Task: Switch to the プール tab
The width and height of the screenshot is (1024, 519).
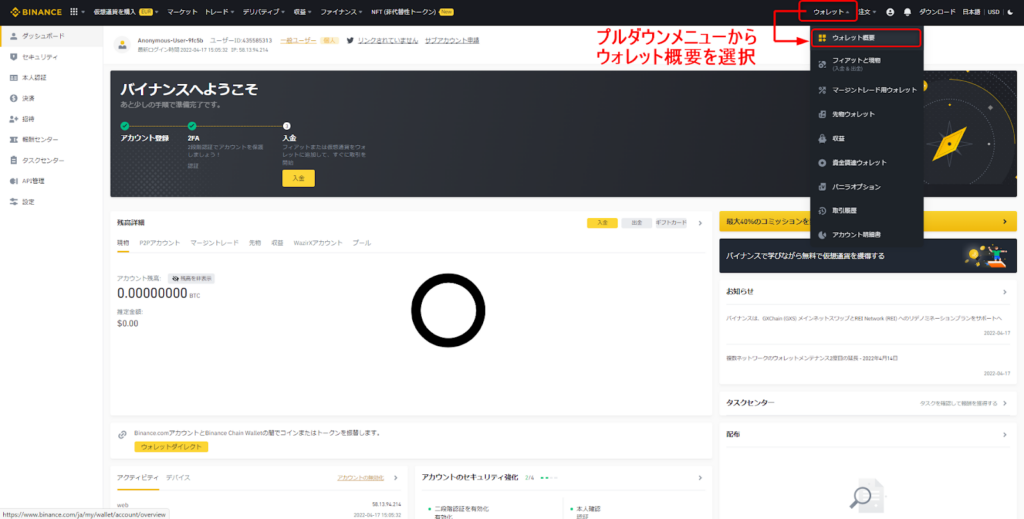Action: pyautogui.click(x=362, y=243)
